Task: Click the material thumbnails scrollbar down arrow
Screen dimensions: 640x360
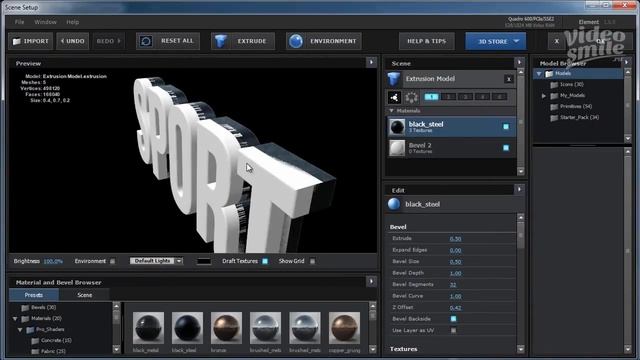Action: click(373, 349)
